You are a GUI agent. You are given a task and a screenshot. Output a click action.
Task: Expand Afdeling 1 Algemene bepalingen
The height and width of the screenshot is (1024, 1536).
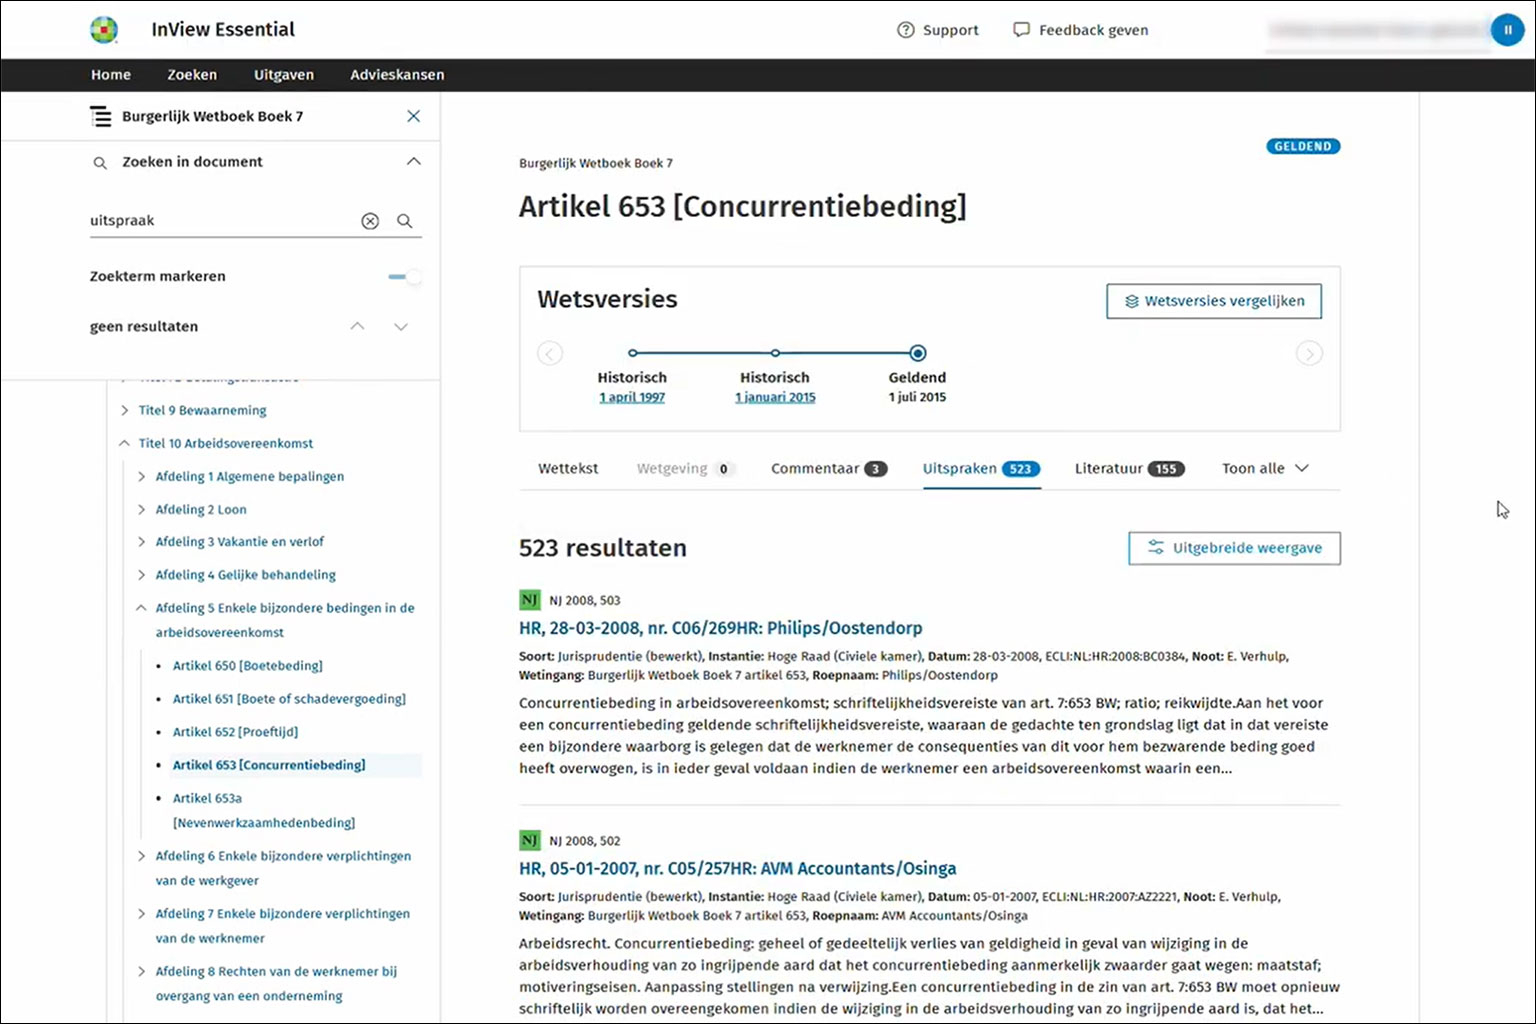(141, 476)
